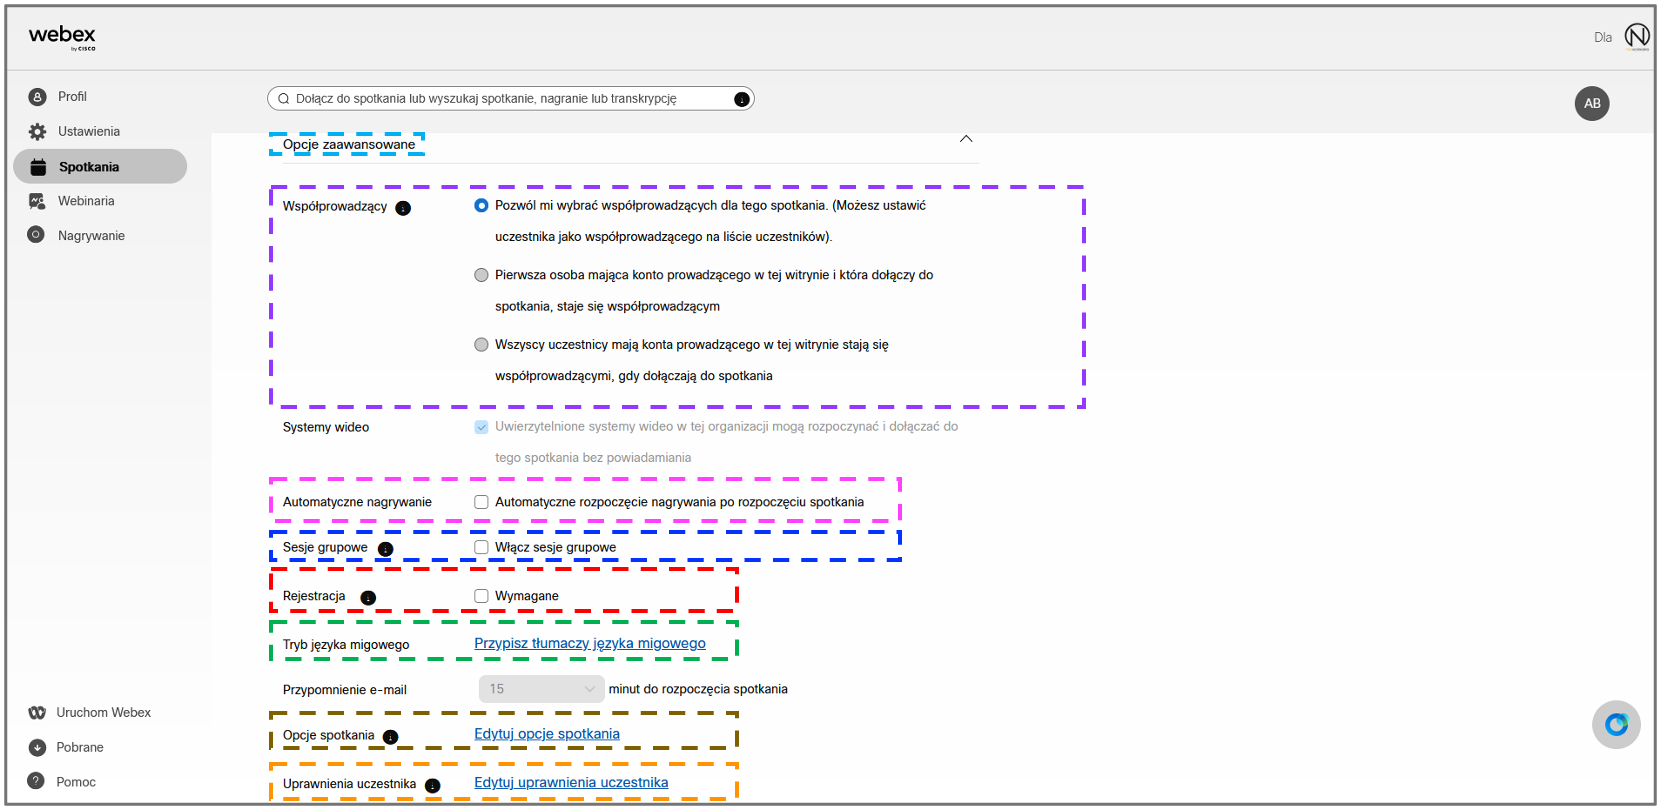Select 'Pierwsza osoba mająca konto prowadzącego' radio
This screenshot has height=810, width=1661.
(x=481, y=275)
